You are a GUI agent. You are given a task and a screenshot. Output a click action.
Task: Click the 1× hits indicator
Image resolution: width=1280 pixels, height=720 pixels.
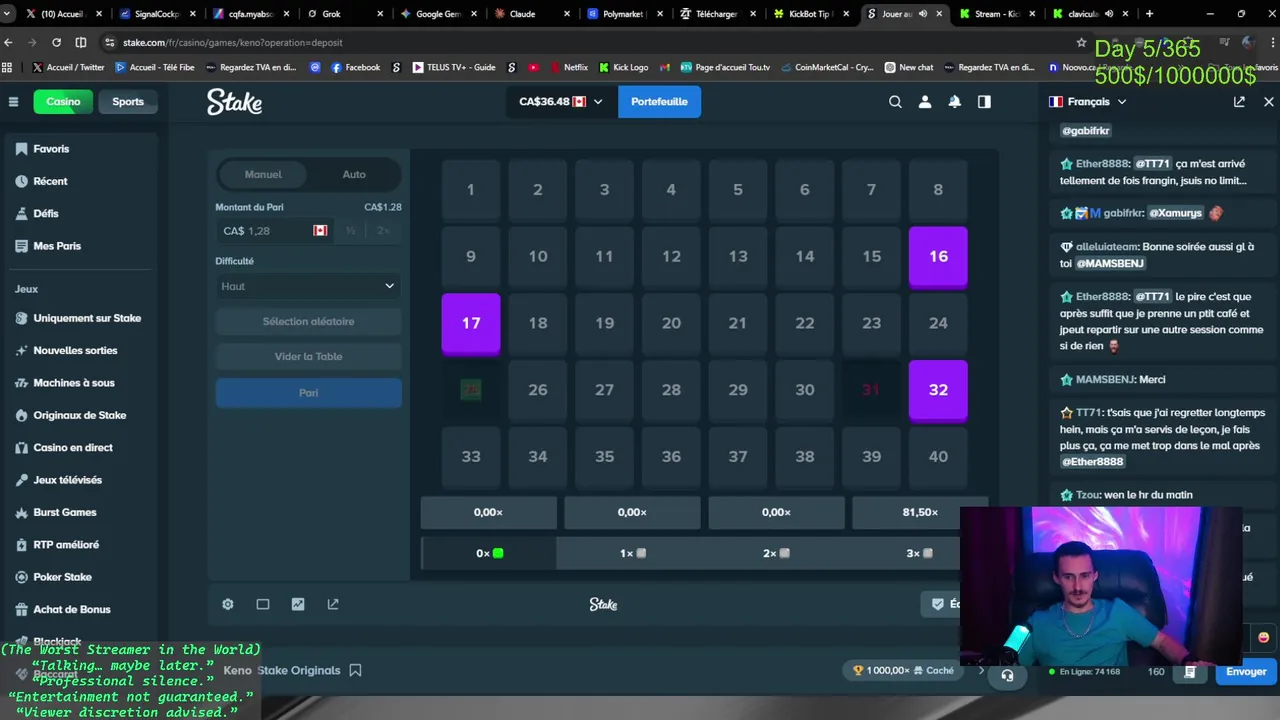(632, 553)
